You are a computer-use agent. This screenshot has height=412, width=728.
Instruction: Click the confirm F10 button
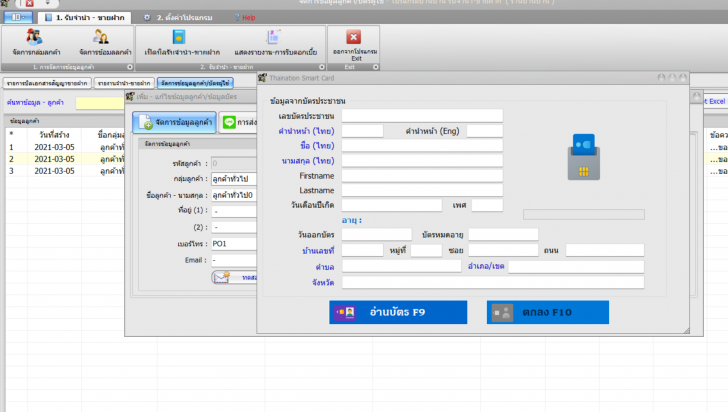(x=547, y=312)
